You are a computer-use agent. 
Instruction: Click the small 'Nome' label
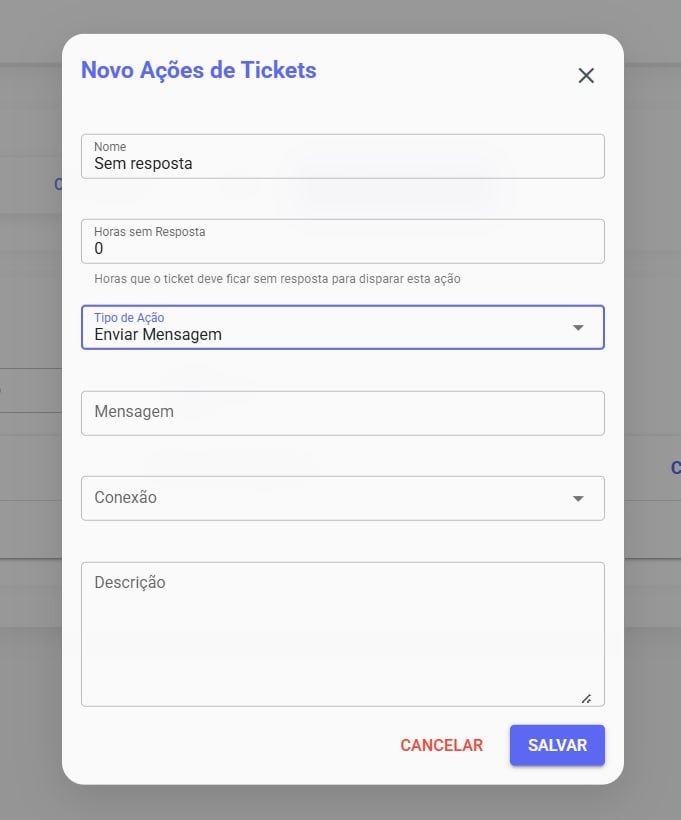pos(110,147)
